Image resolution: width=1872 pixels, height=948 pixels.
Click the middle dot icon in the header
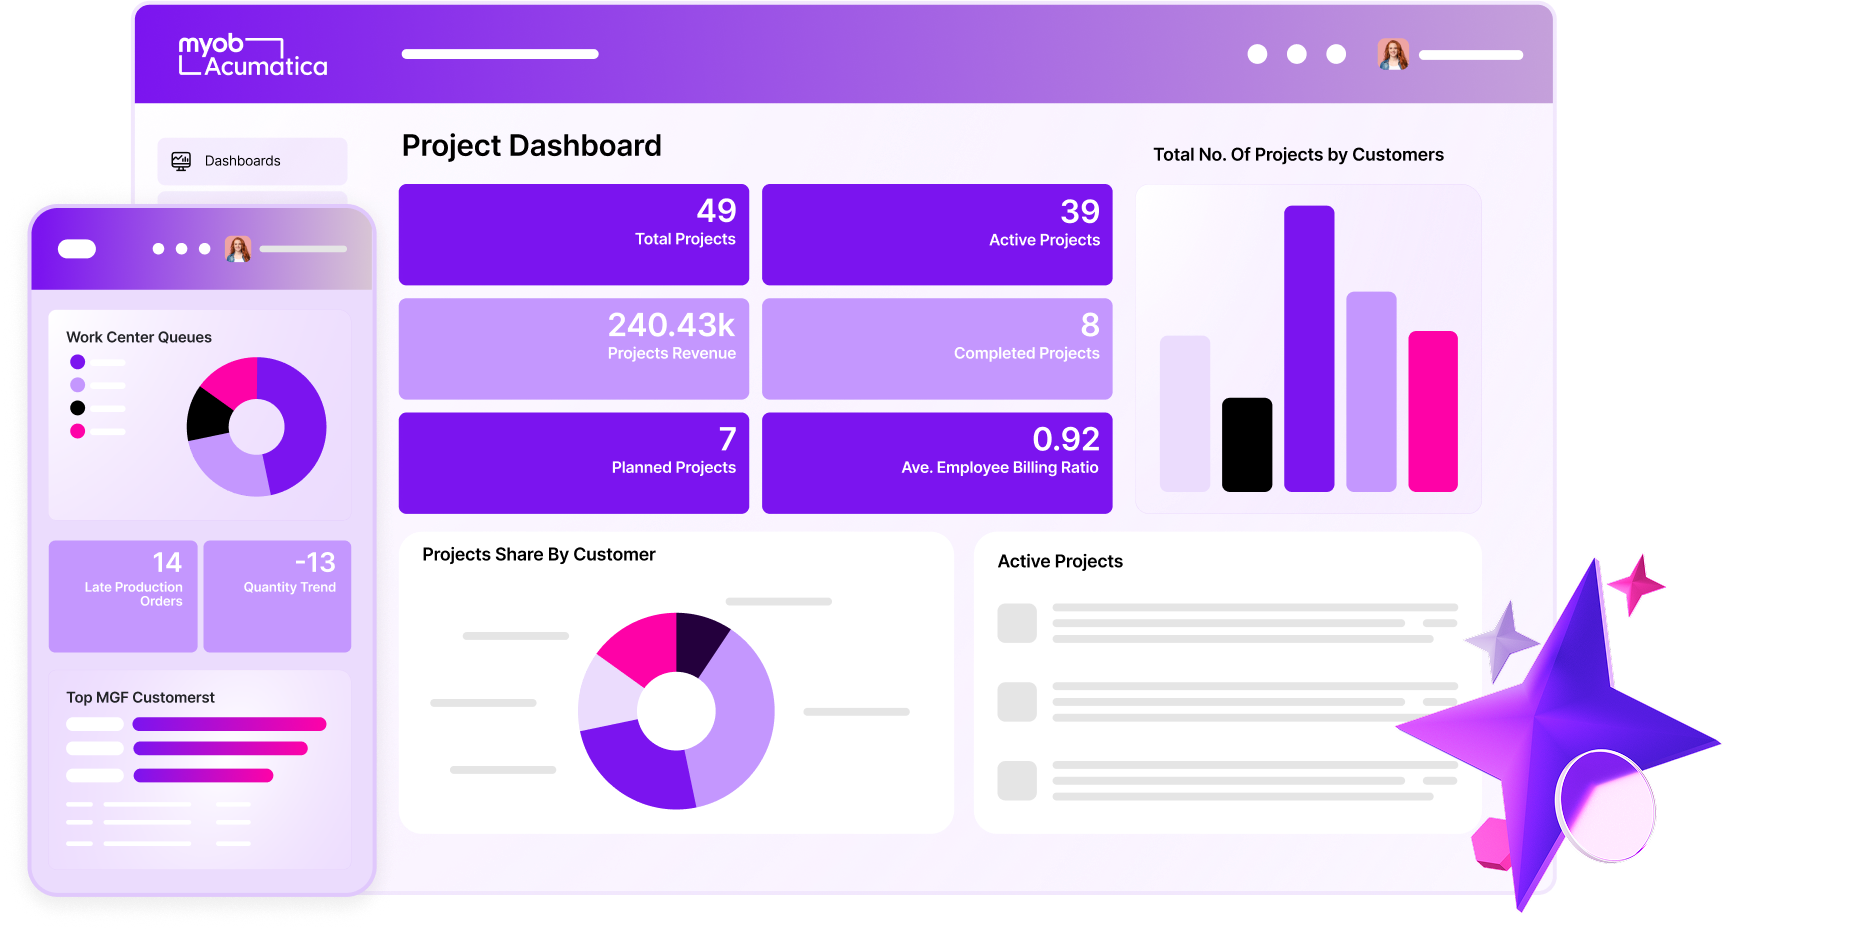tap(1296, 55)
